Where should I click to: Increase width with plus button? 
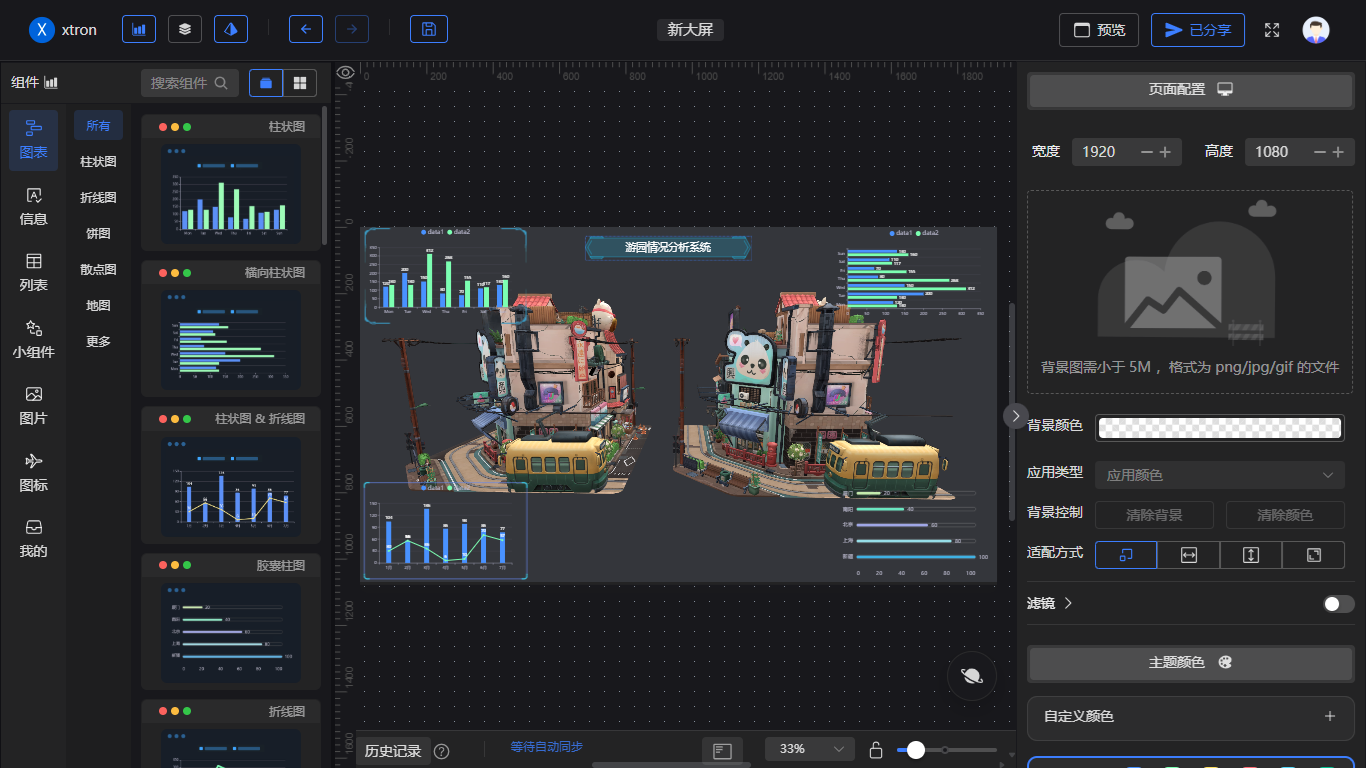point(1166,152)
